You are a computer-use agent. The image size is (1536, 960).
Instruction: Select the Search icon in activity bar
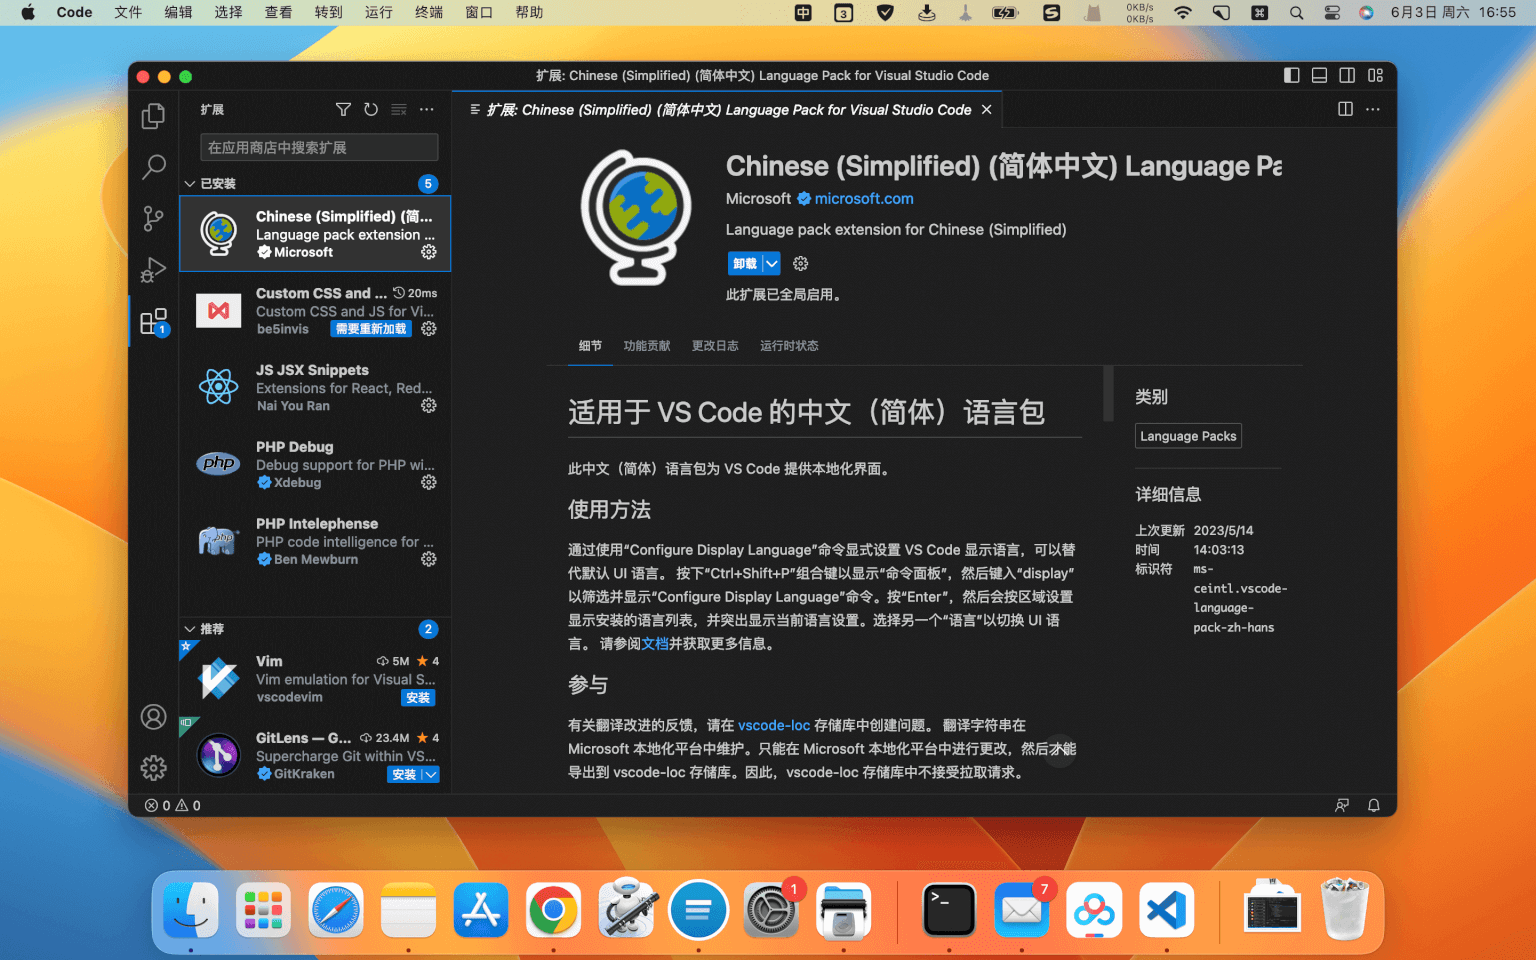pyautogui.click(x=153, y=167)
